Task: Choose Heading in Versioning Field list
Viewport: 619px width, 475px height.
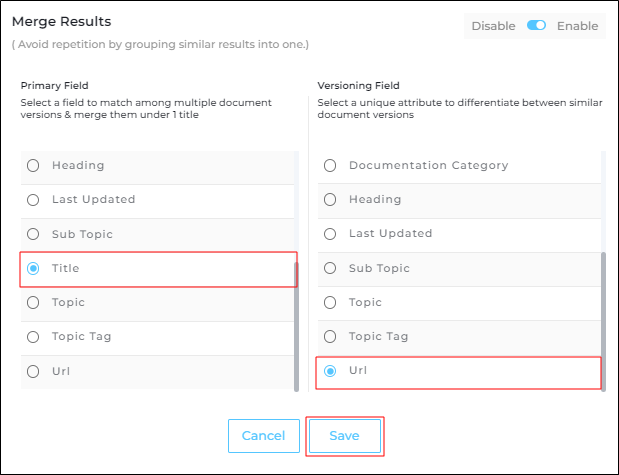Action: pyautogui.click(x=330, y=200)
